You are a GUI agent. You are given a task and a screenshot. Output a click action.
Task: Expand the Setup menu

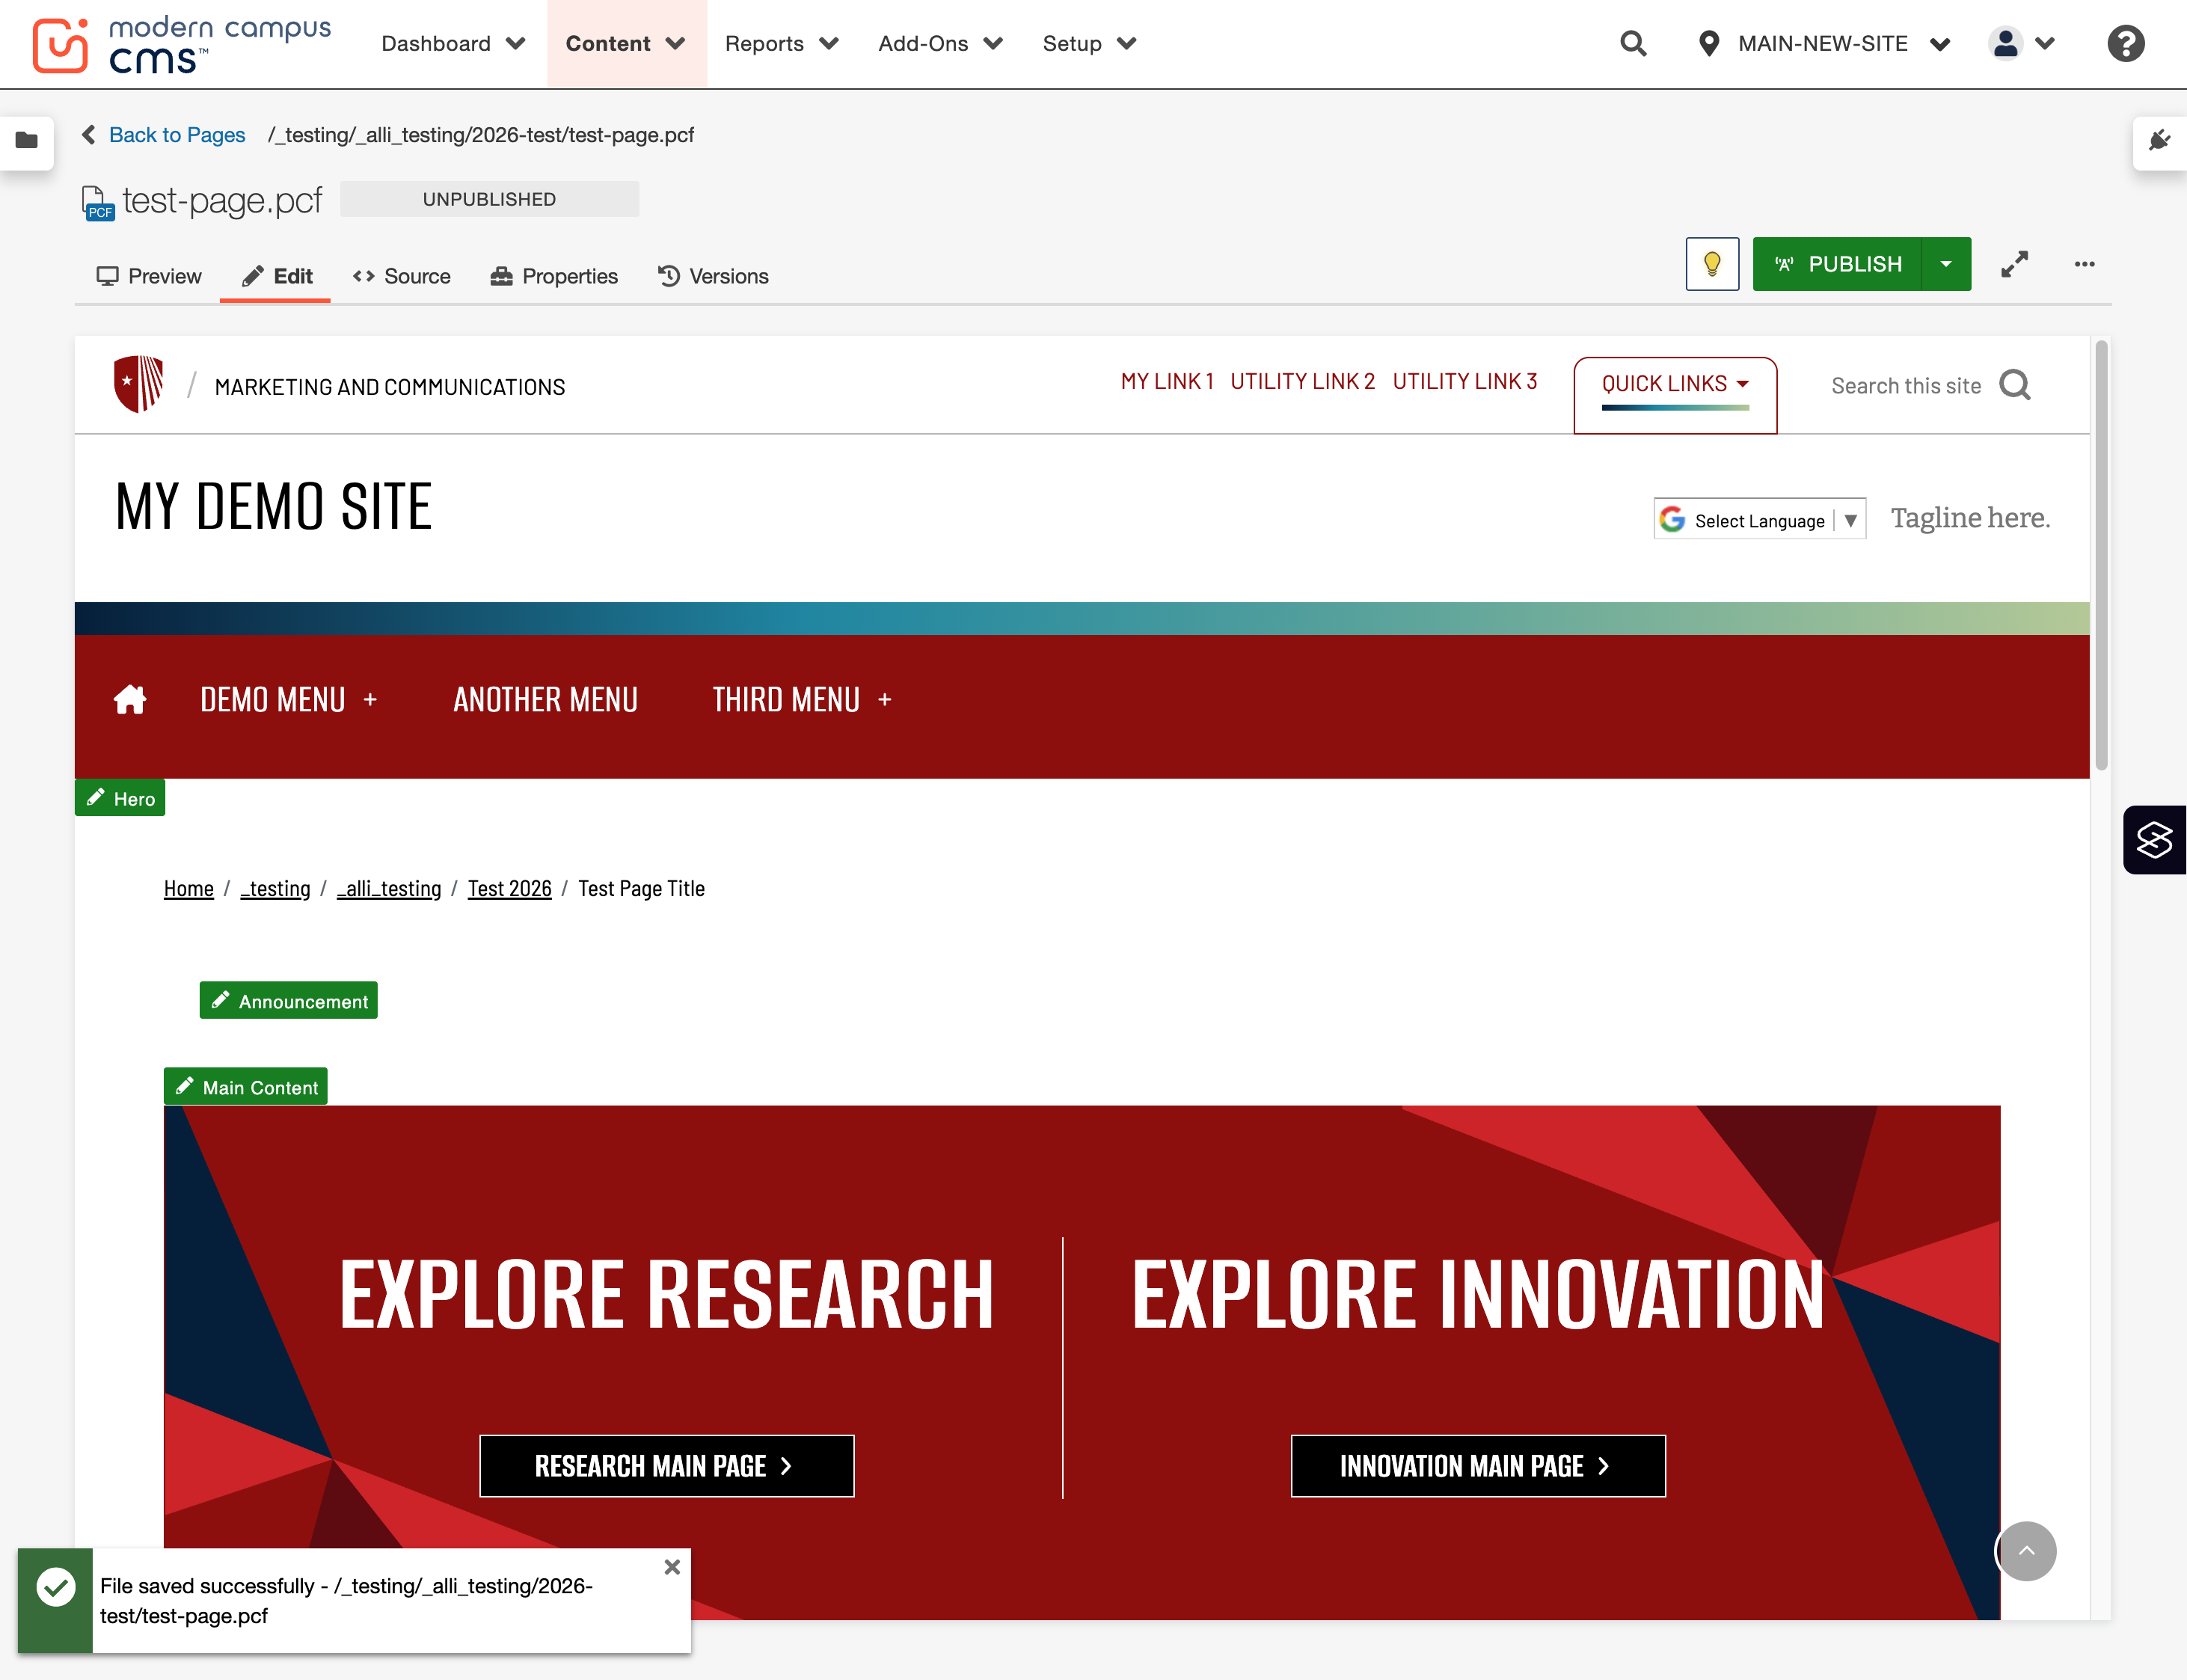[x=1090, y=43]
